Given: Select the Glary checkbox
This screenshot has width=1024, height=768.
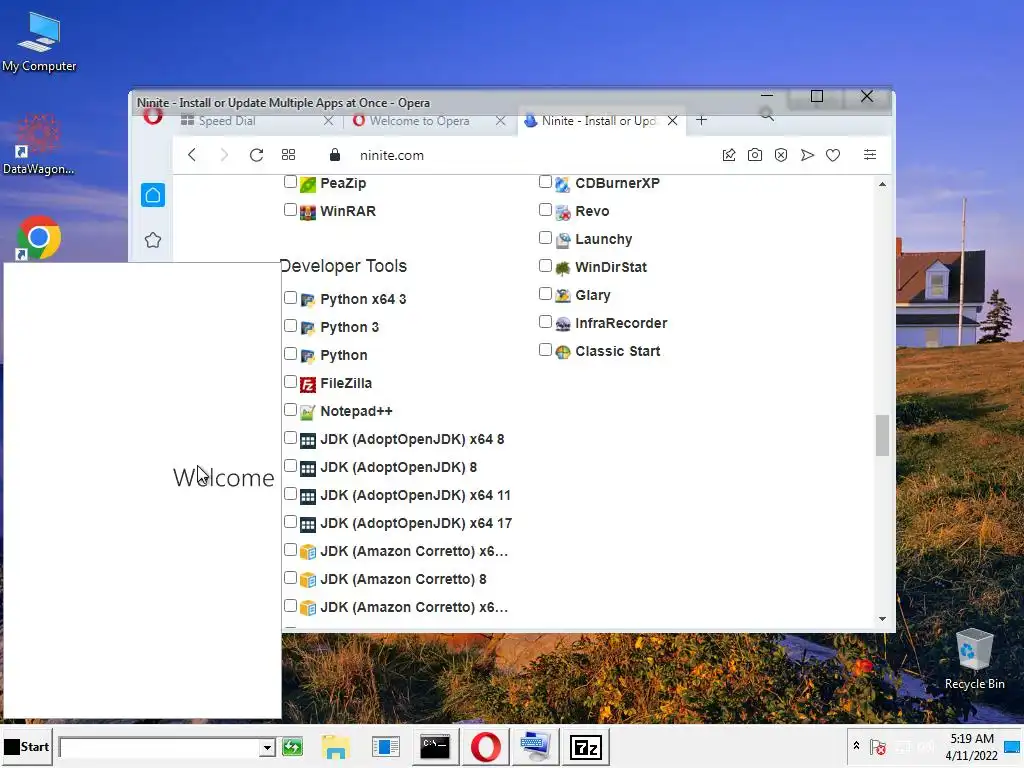Looking at the screenshot, I should coord(545,294).
